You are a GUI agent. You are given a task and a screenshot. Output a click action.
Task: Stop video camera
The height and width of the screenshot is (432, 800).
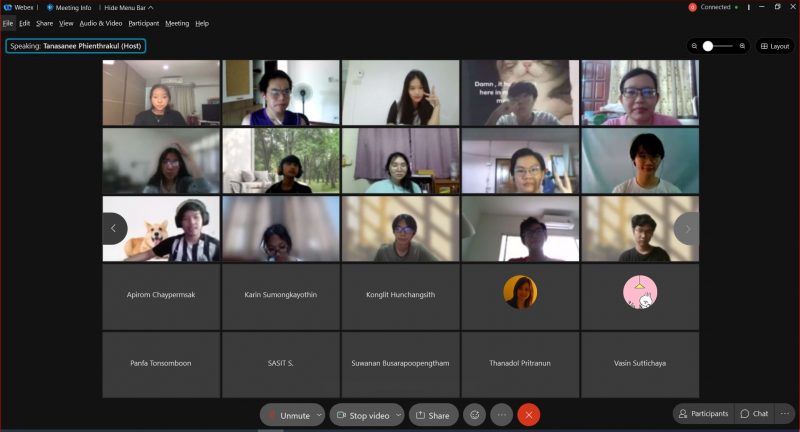362,415
